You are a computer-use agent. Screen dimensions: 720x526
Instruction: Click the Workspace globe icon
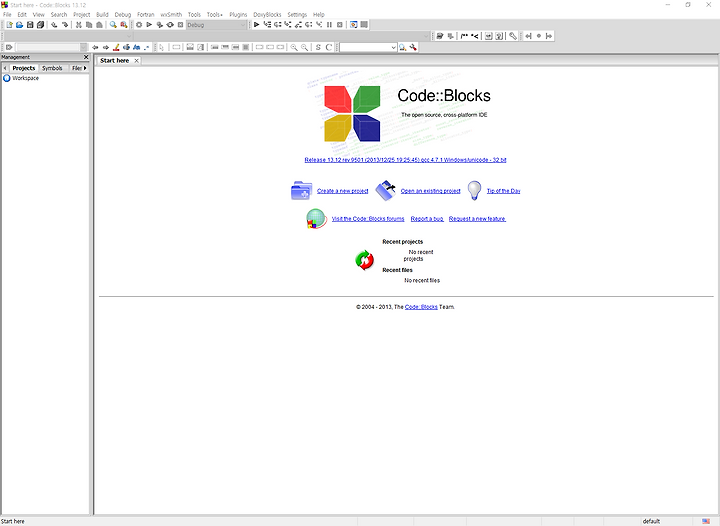pos(6,78)
